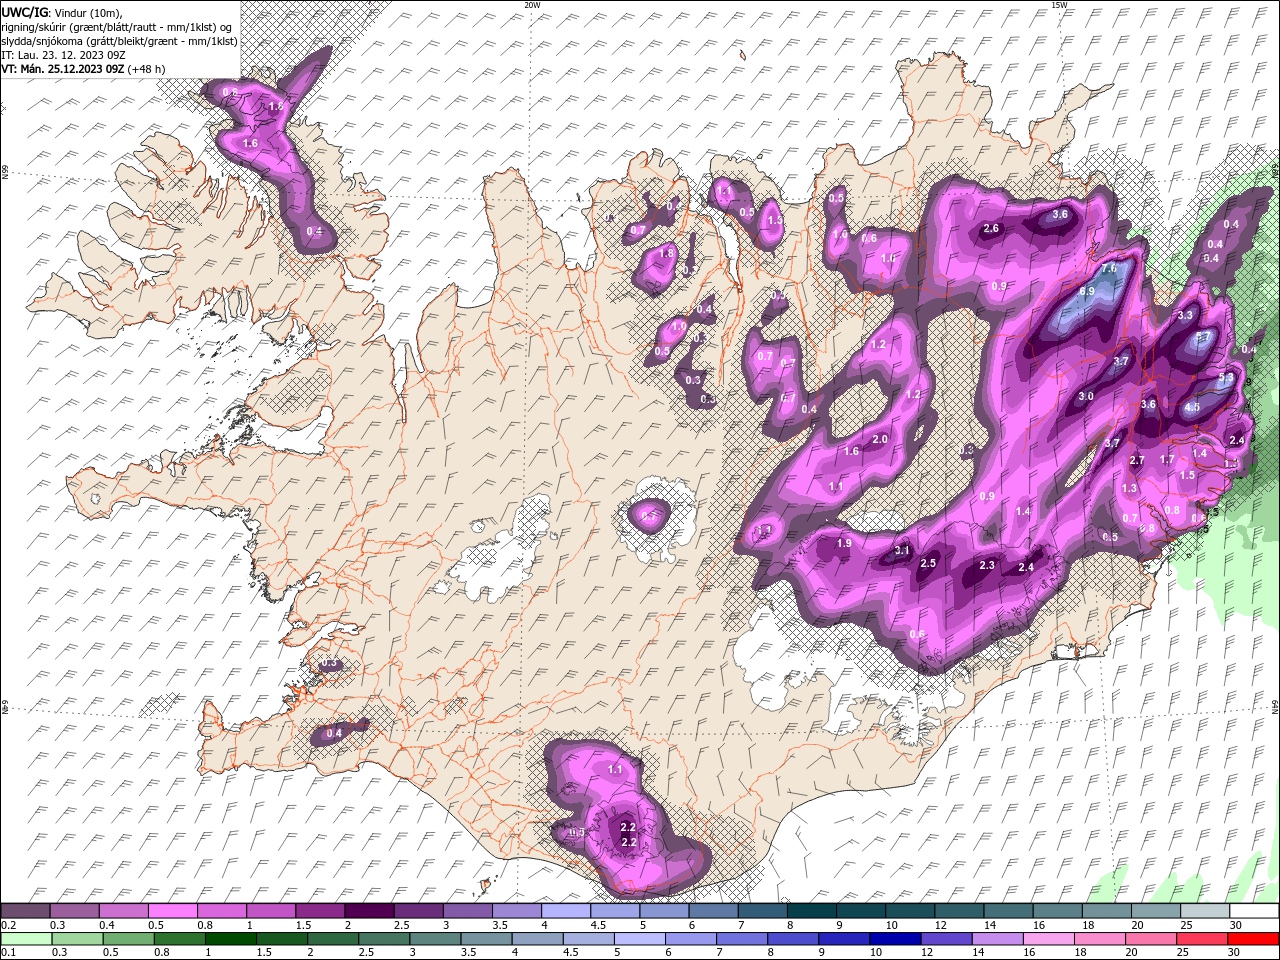
Task: Click the 1.9 precipitation value on map
Action: click(844, 544)
